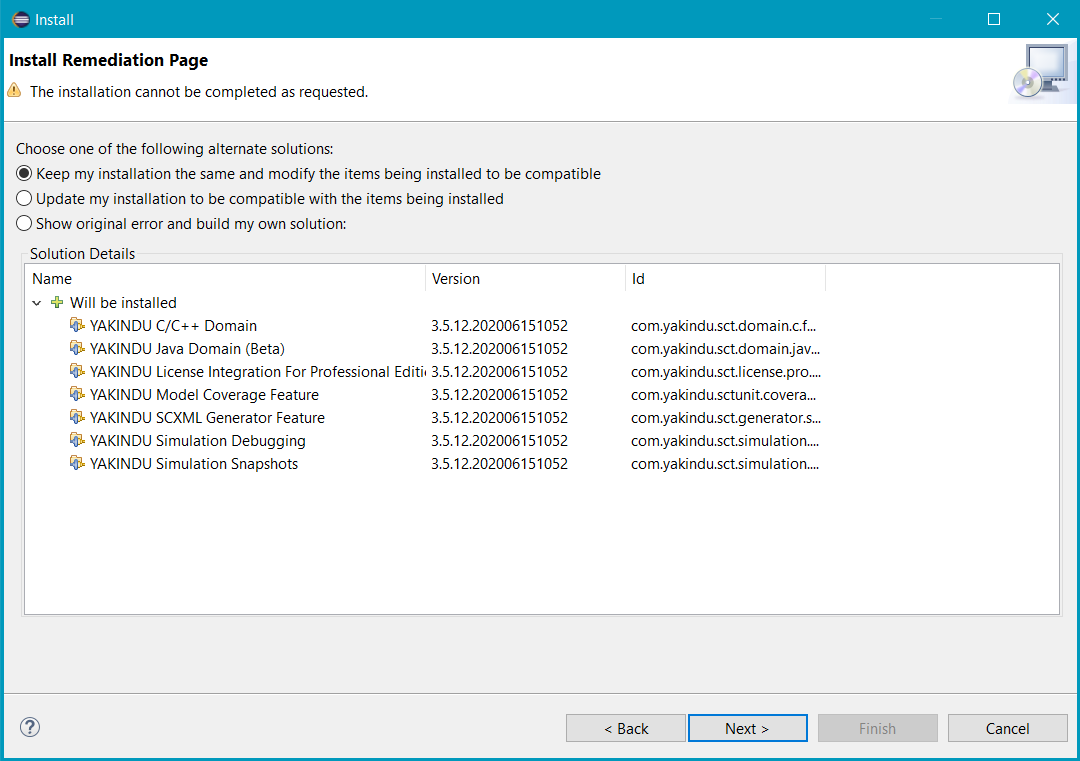Click the icon next to YAKINDU Java Domain (Beta)
The image size is (1080, 761).
coord(77,348)
